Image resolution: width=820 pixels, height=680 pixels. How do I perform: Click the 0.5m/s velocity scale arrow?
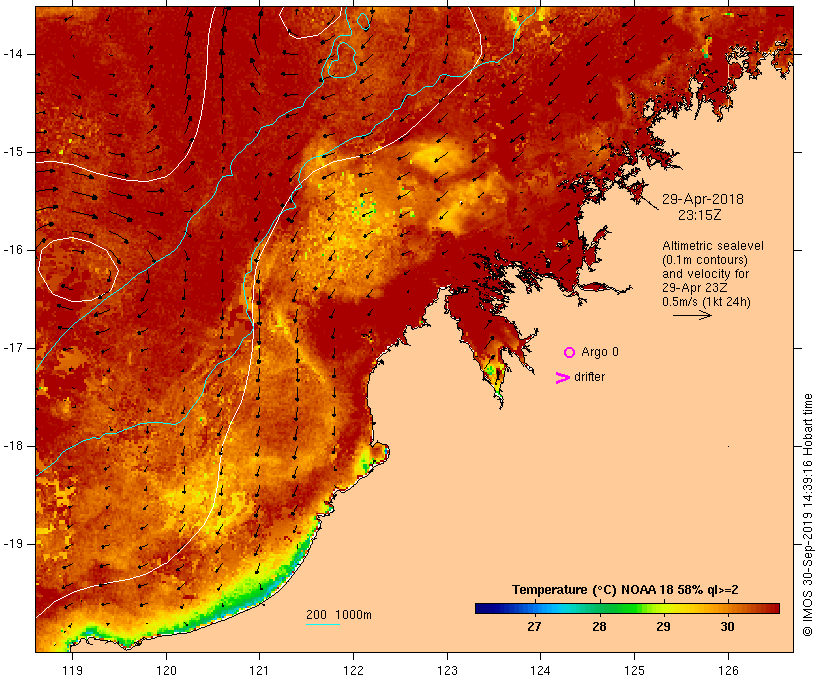[692, 315]
